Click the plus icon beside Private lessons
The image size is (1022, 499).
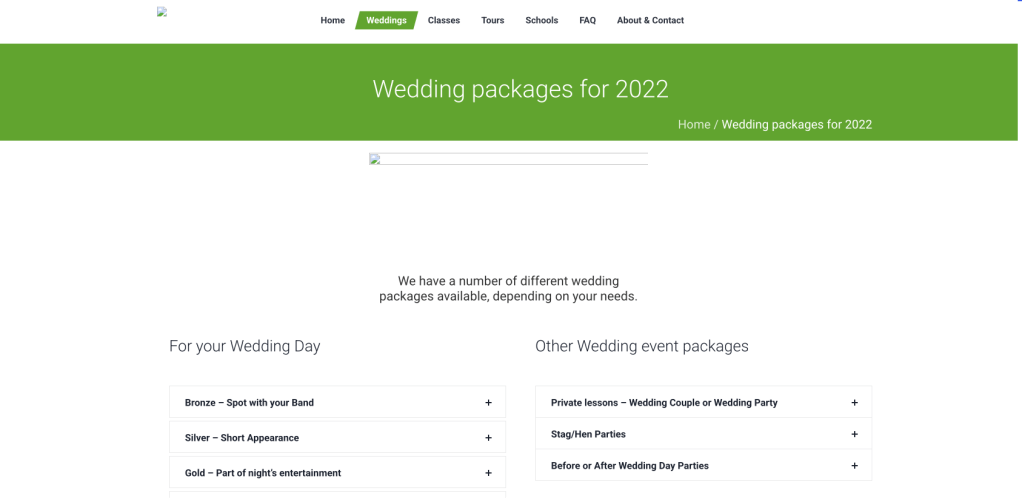pyautogui.click(x=854, y=403)
